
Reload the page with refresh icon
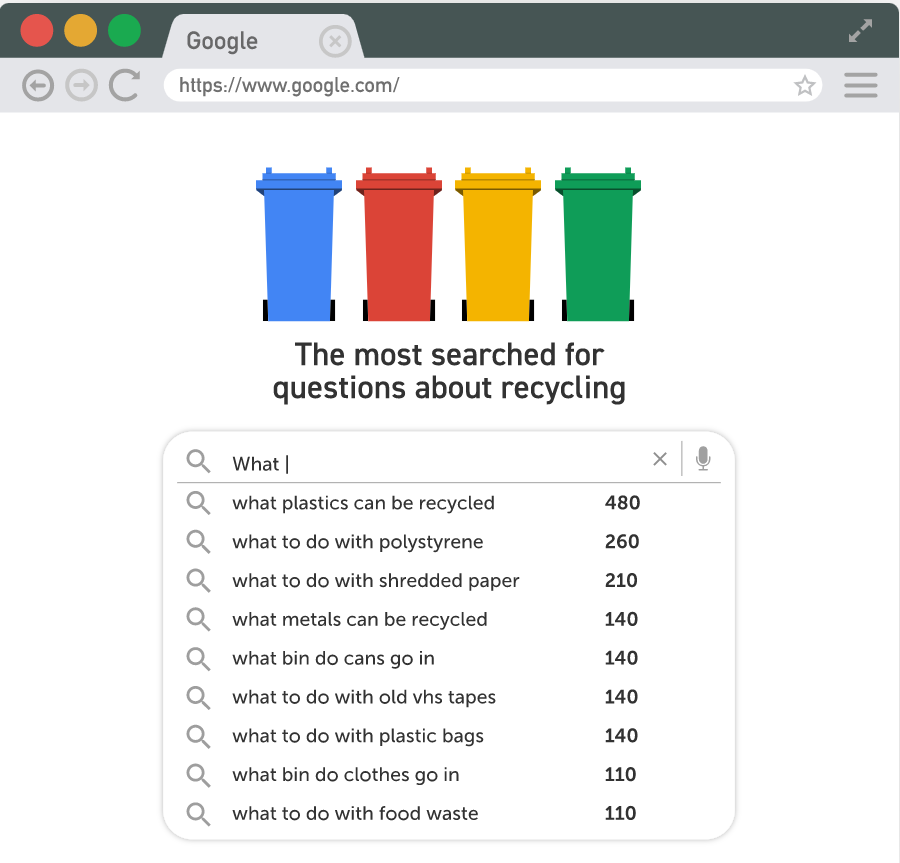(x=124, y=86)
